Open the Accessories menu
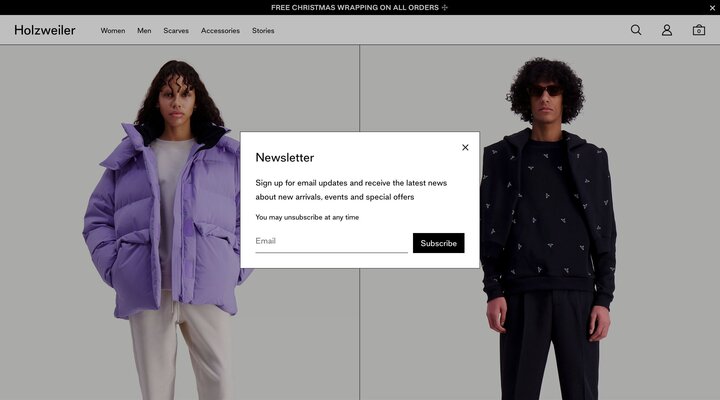Screen dimensions: 720x400 [x=220, y=31]
